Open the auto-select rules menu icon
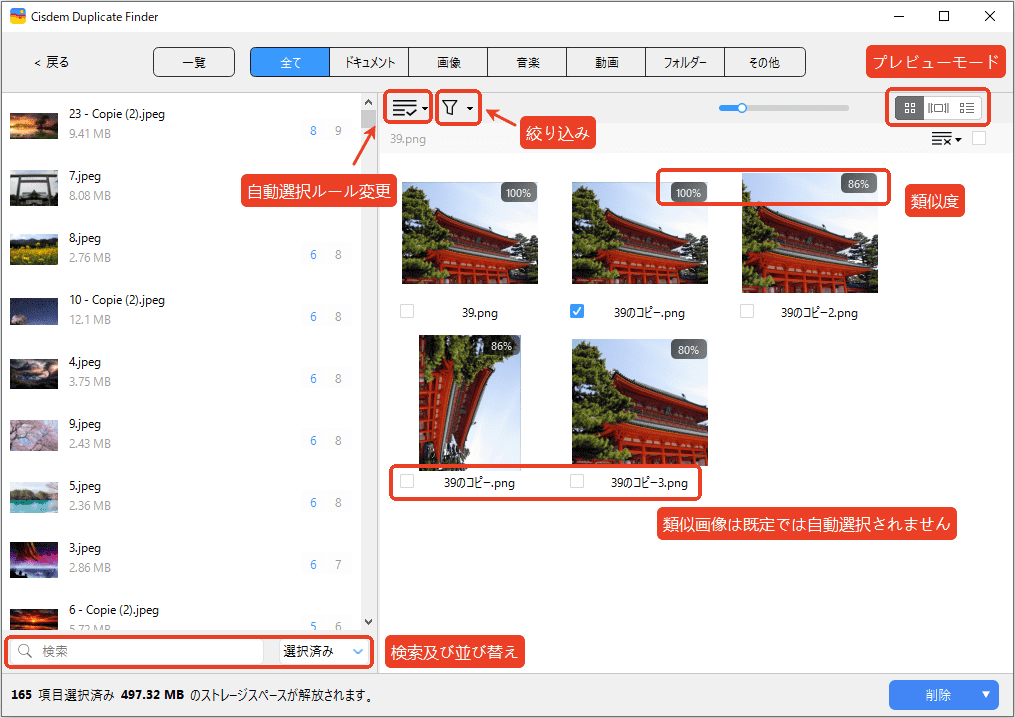This screenshot has width=1015, height=718. tap(410, 107)
